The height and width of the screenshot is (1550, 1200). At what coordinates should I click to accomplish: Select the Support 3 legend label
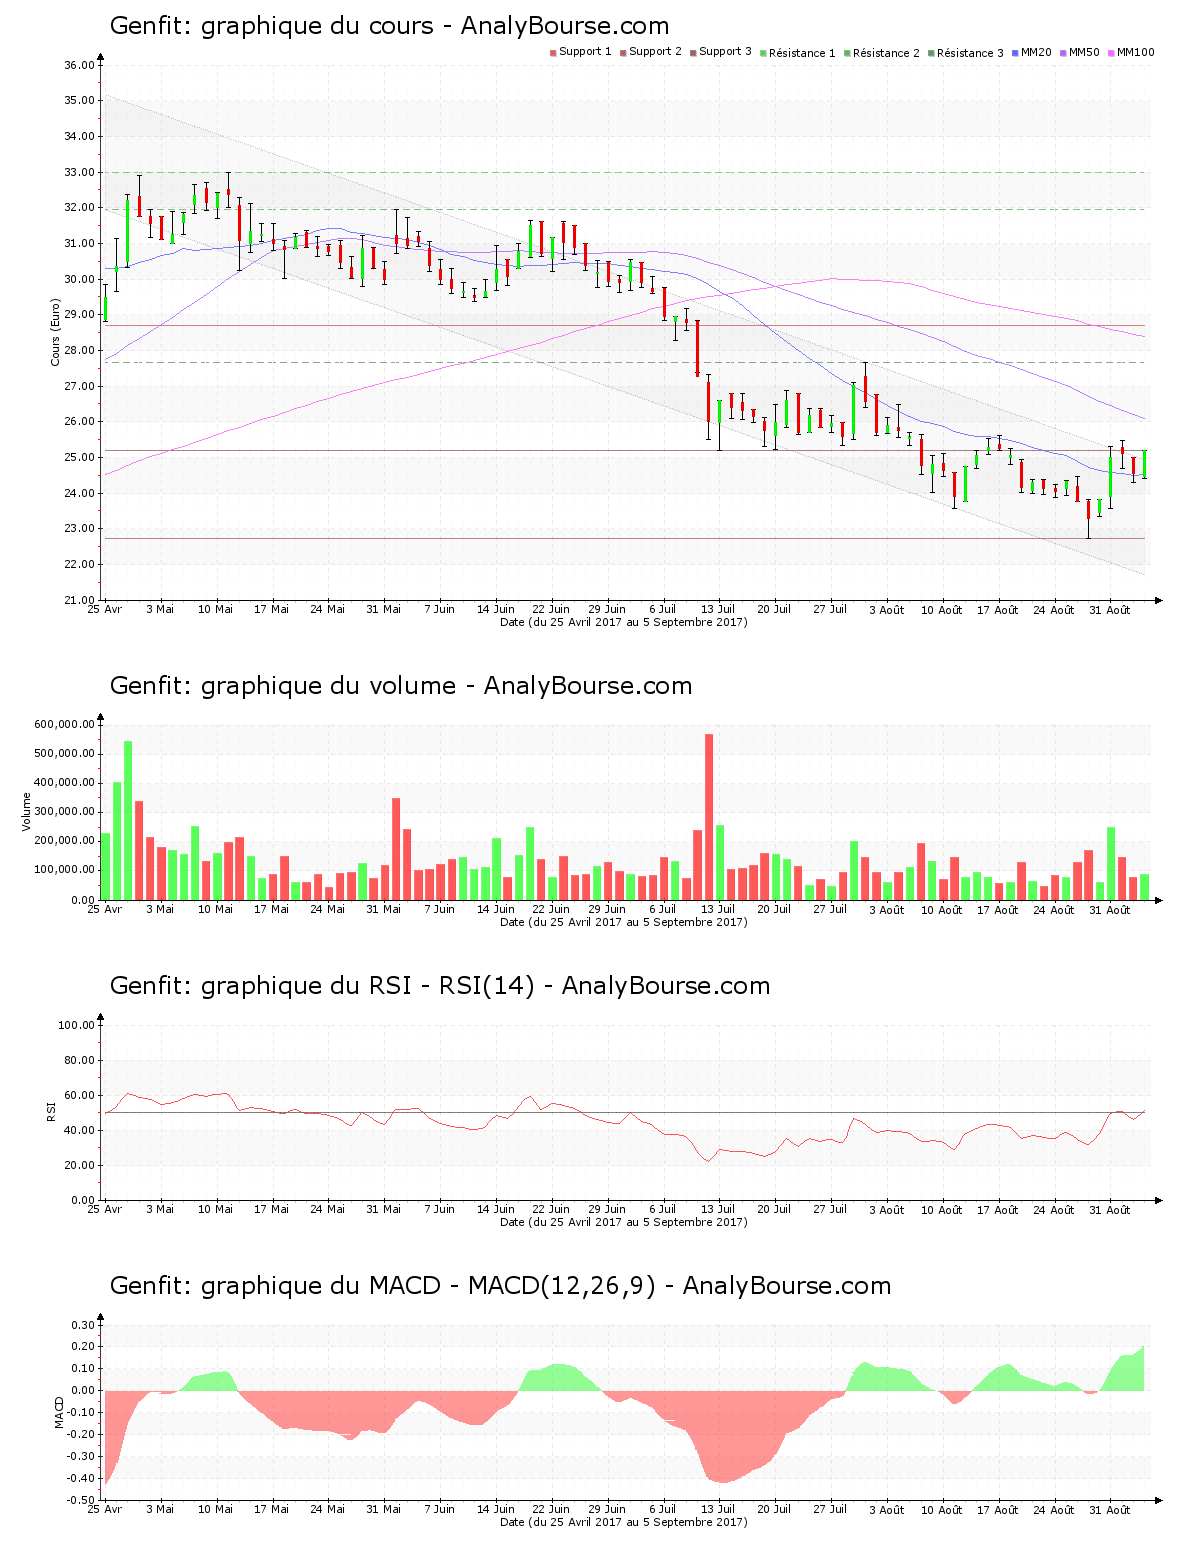(725, 52)
